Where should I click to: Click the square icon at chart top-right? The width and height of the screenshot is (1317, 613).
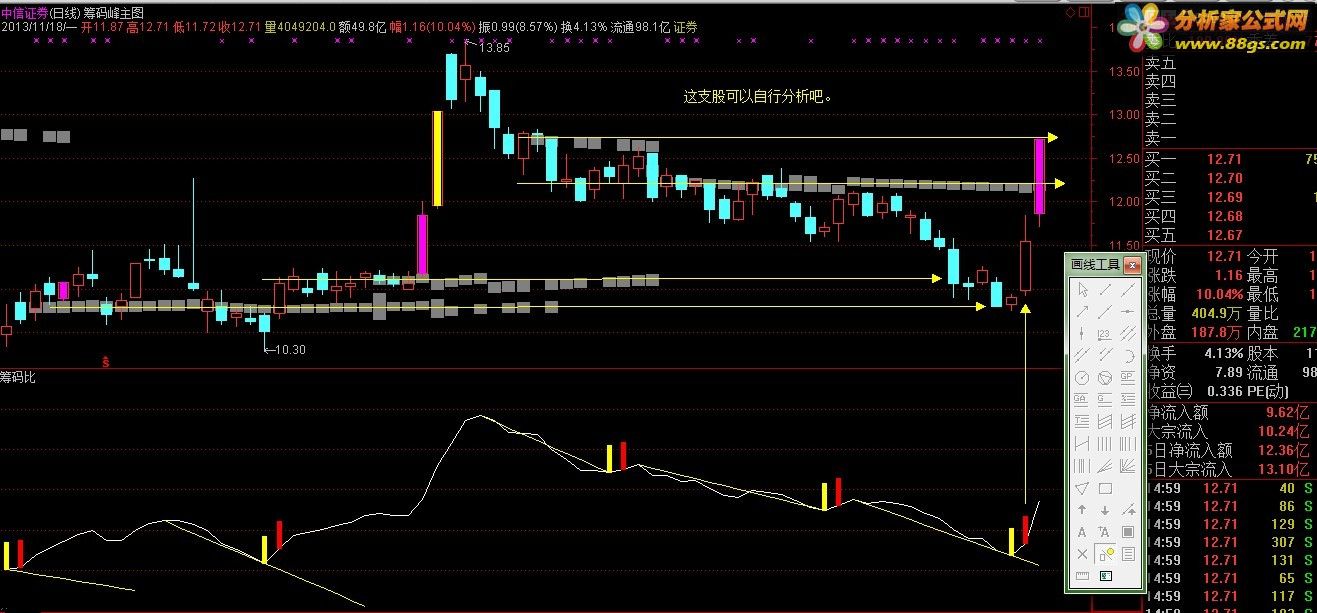point(1083,12)
